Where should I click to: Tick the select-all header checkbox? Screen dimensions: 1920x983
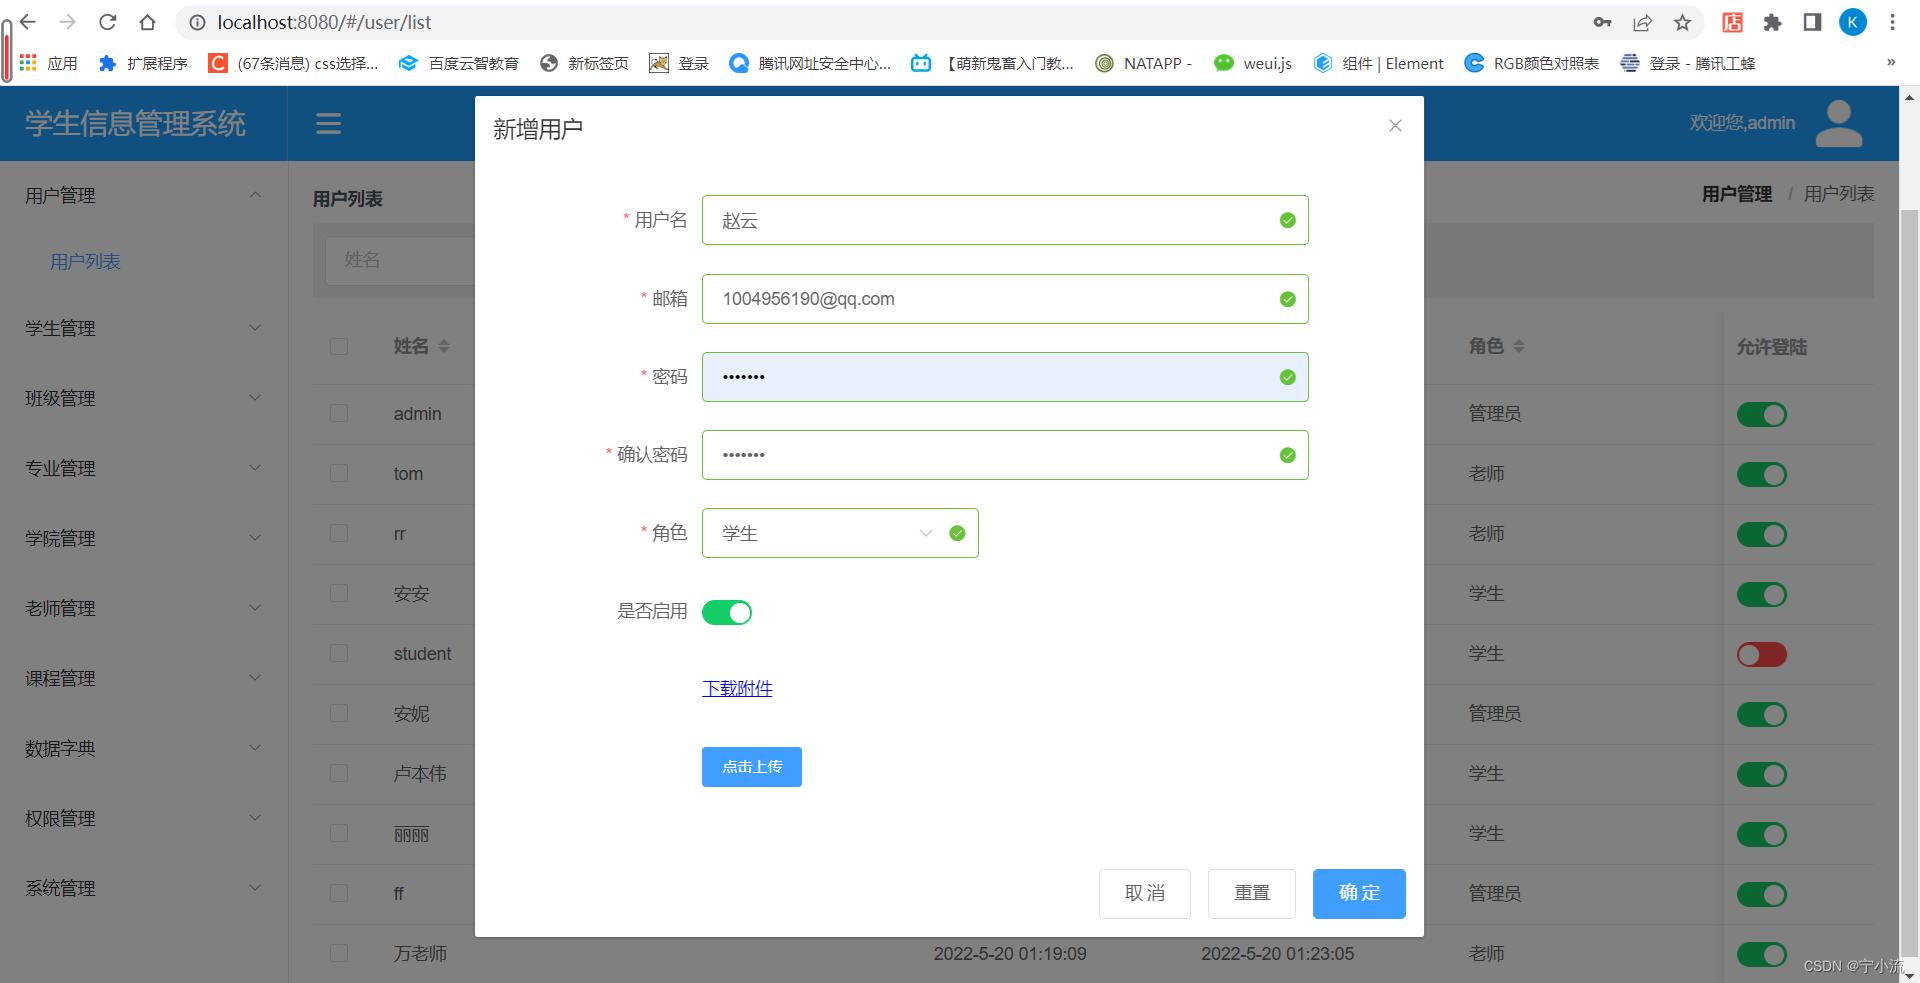[x=339, y=346]
